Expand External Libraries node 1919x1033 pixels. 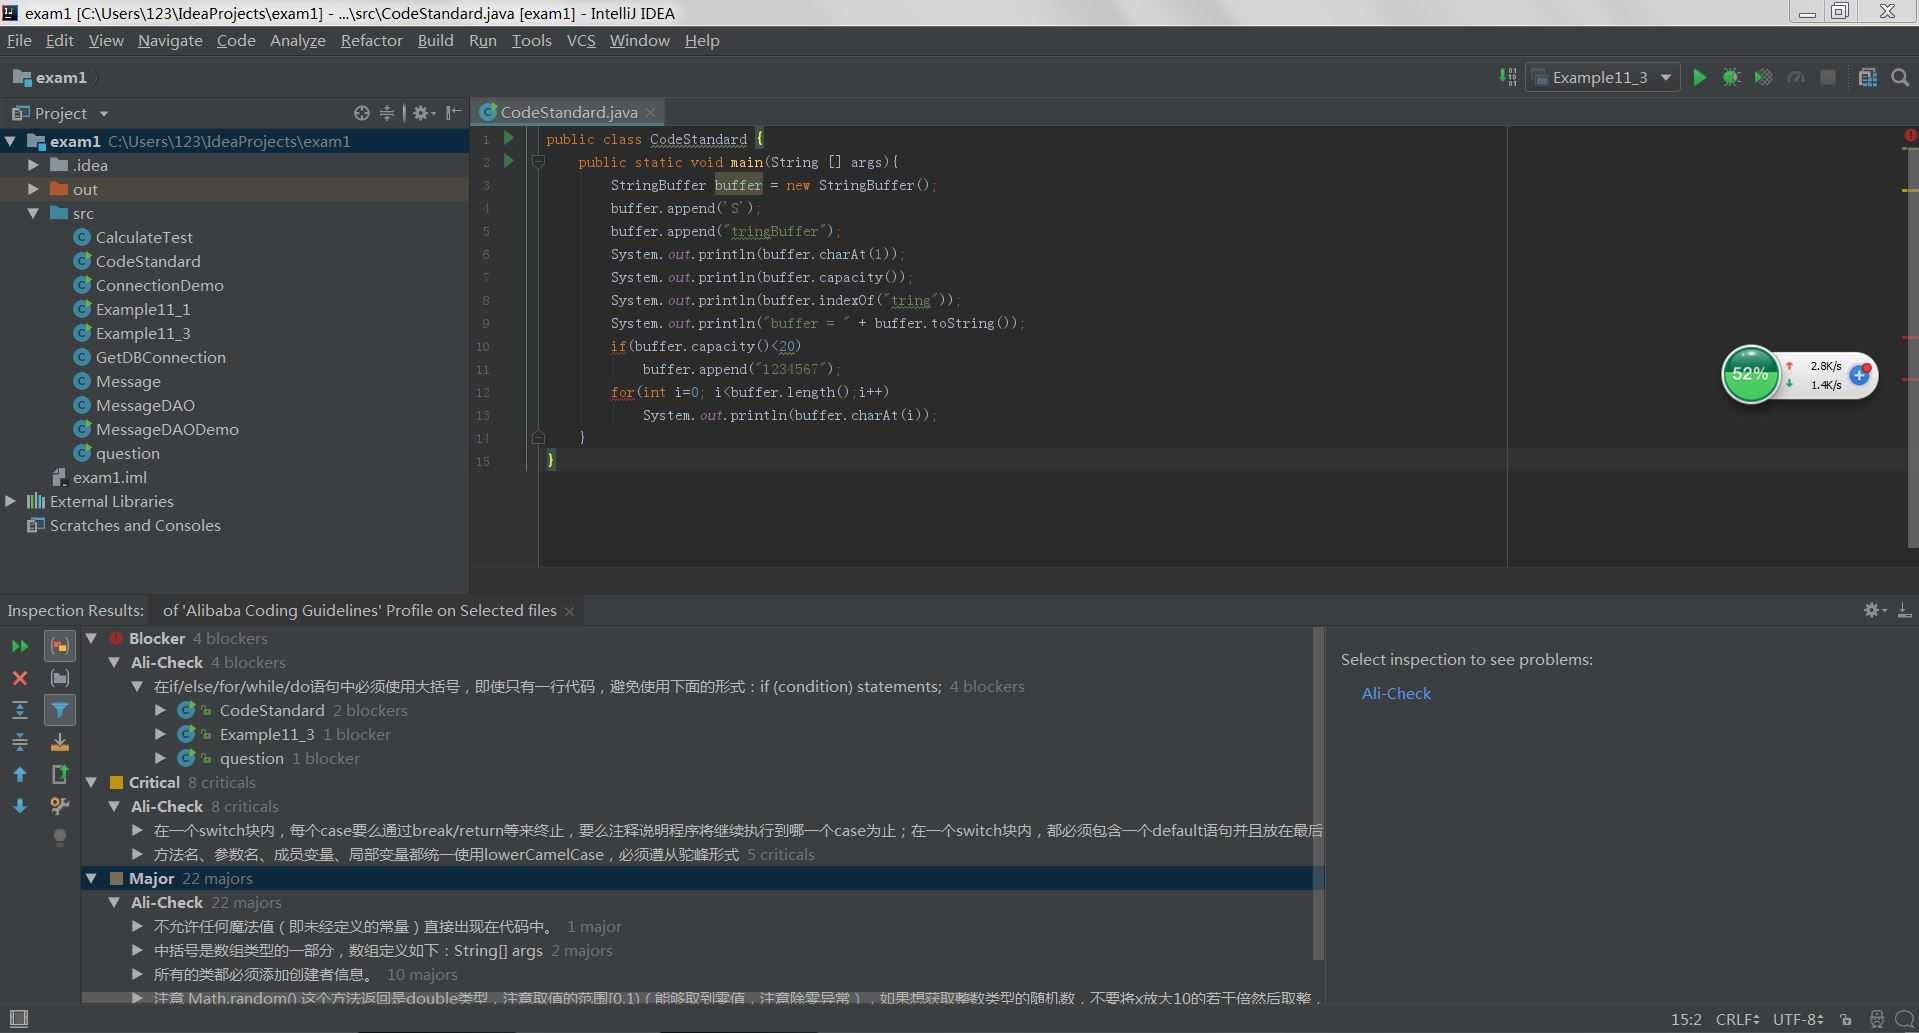[11, 501]
